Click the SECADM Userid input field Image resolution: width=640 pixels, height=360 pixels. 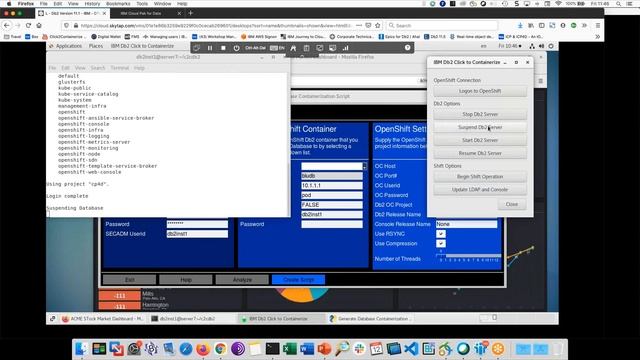pos(197,234)
